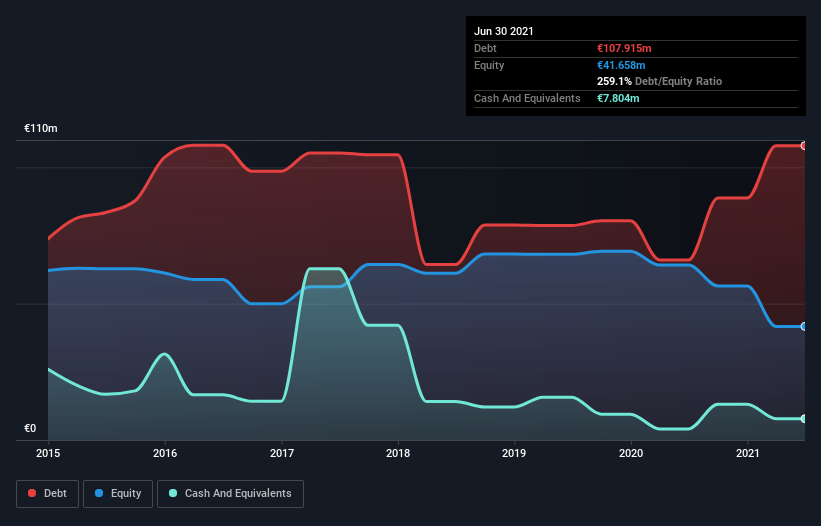Click the 2018 x-axis label

pyautogui.click(x=398, y=453)
